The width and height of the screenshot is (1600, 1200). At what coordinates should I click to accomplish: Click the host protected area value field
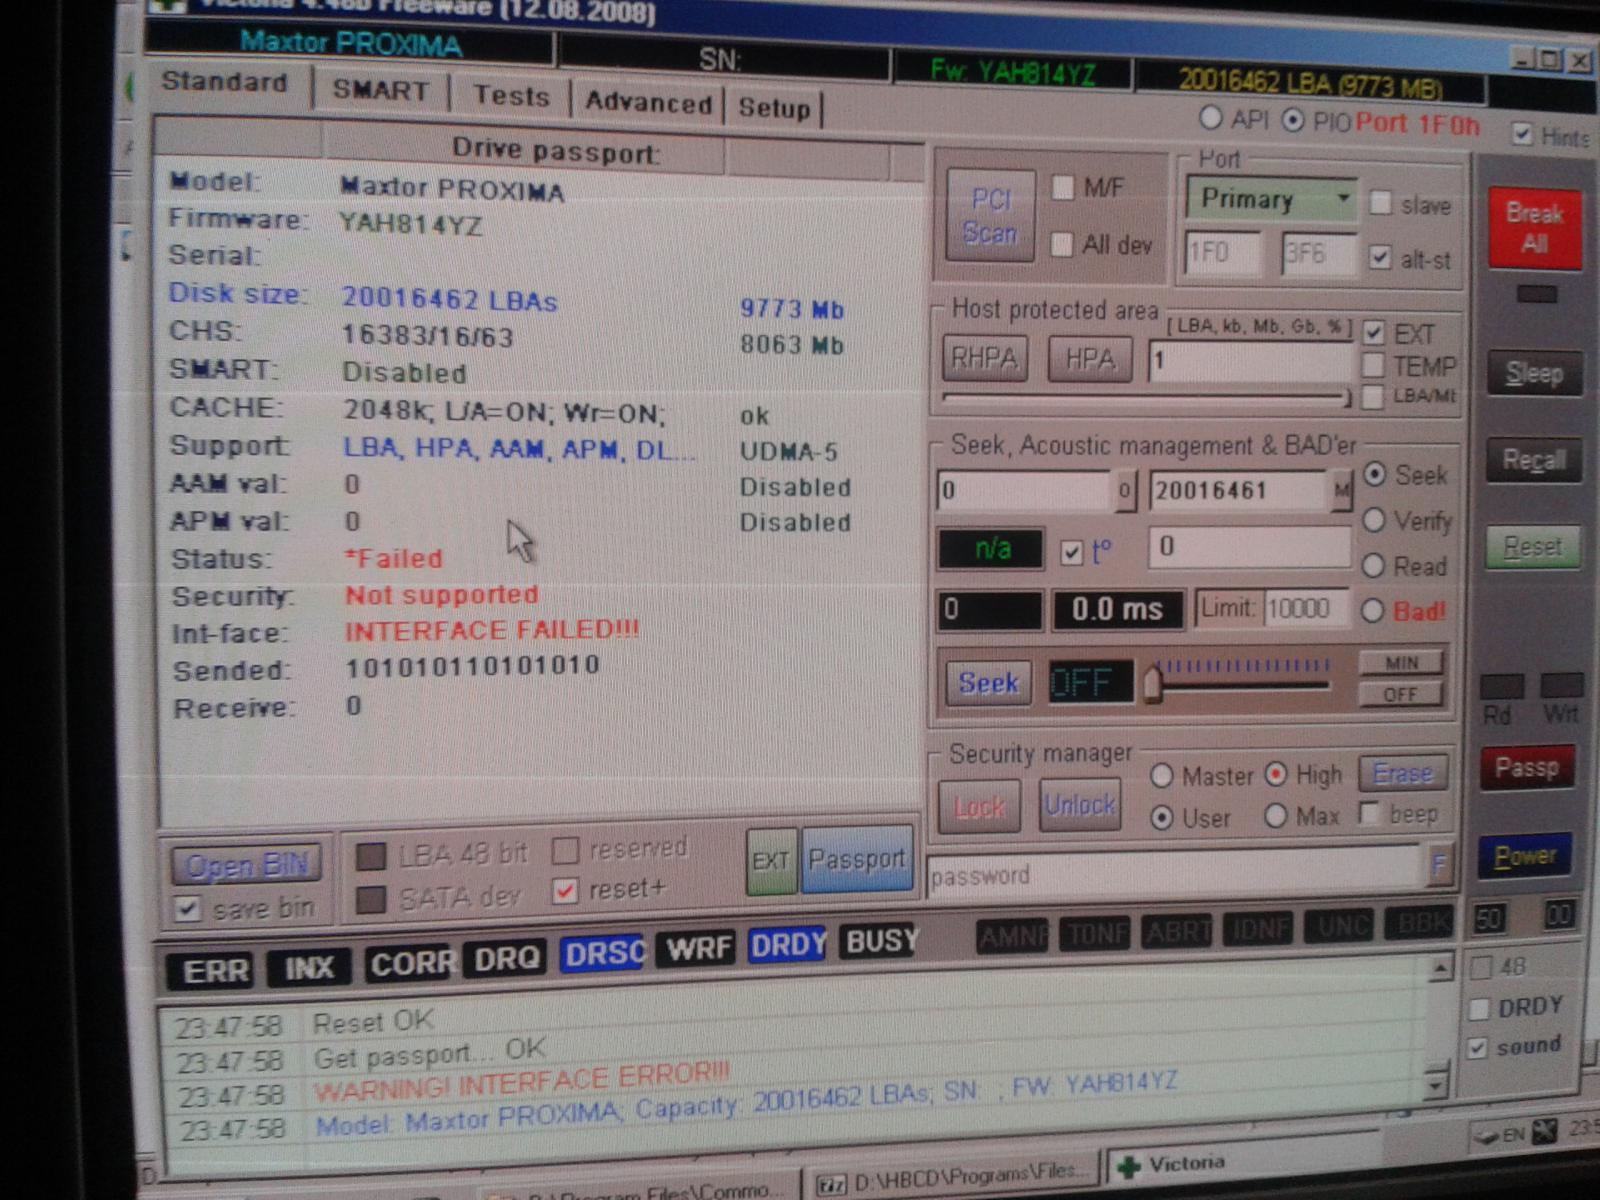point(1250,362)
